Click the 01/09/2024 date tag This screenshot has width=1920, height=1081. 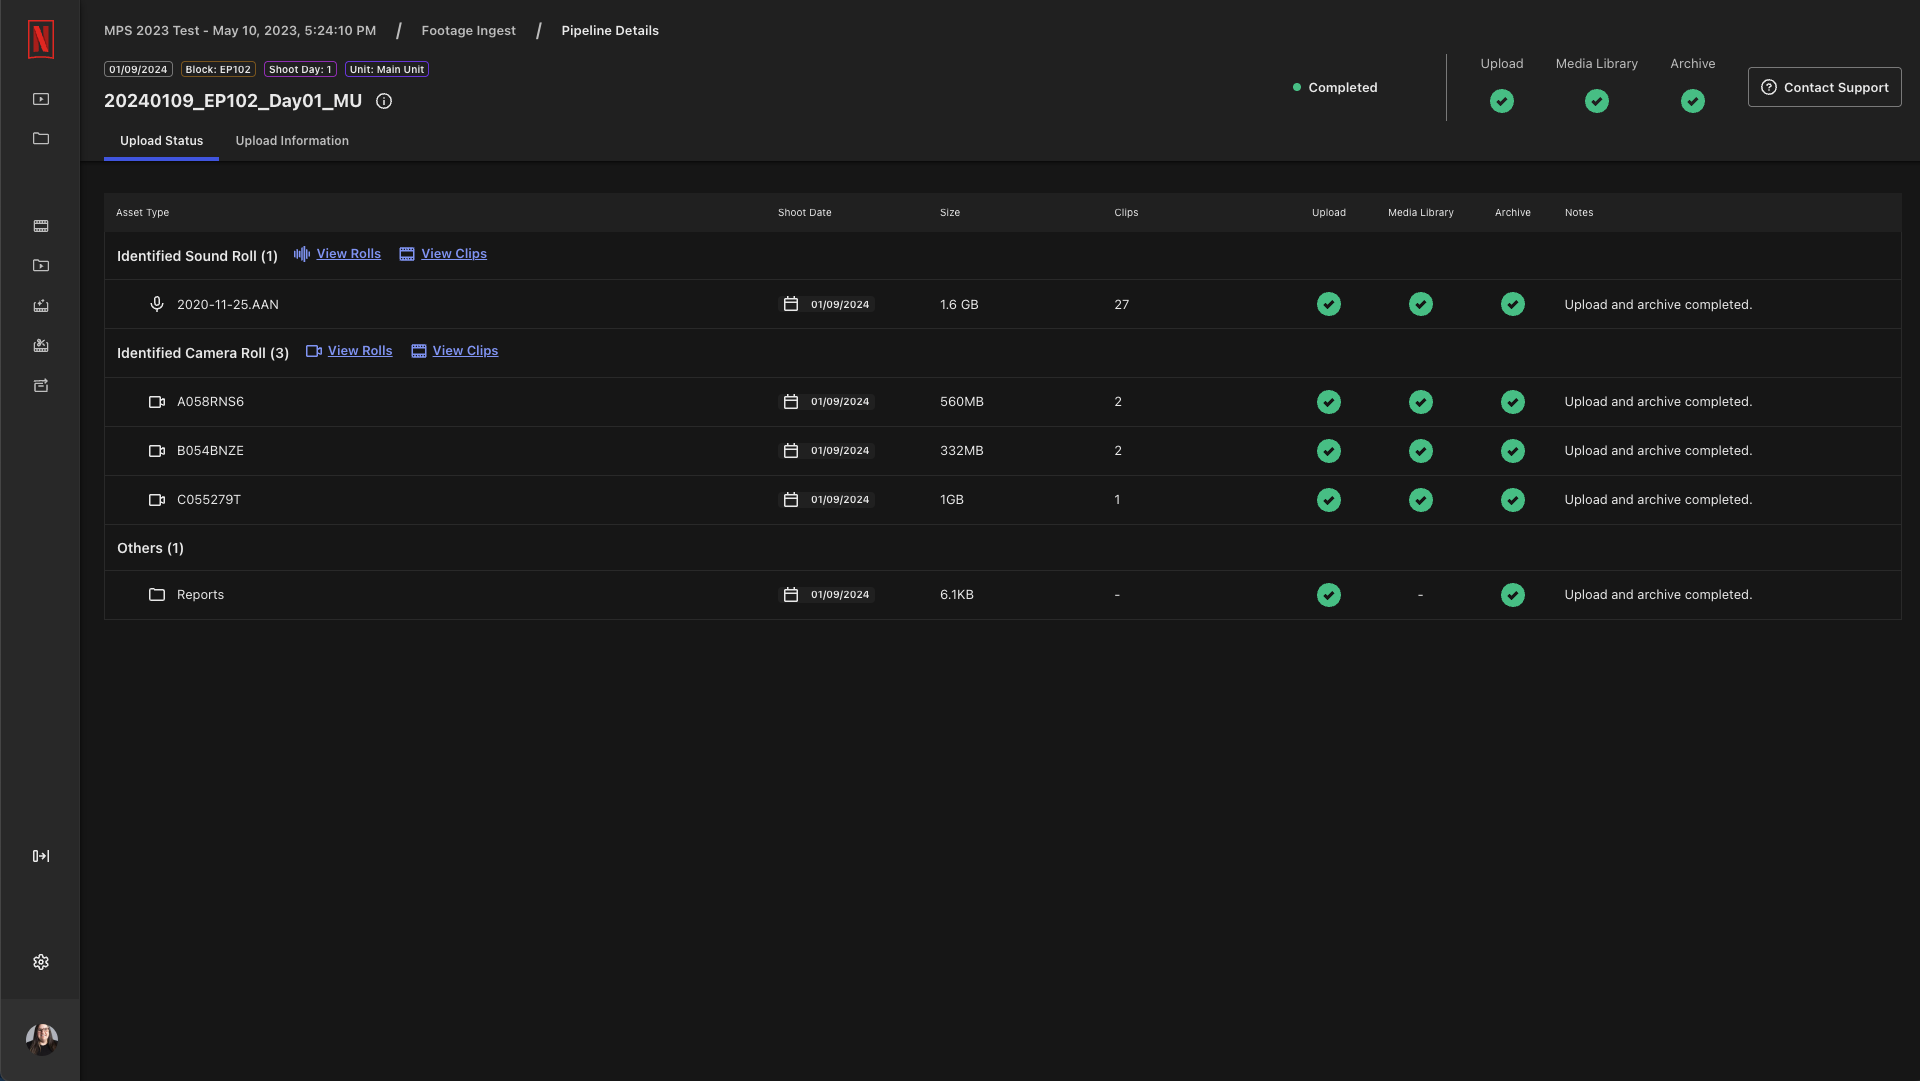tap(138, 69)
